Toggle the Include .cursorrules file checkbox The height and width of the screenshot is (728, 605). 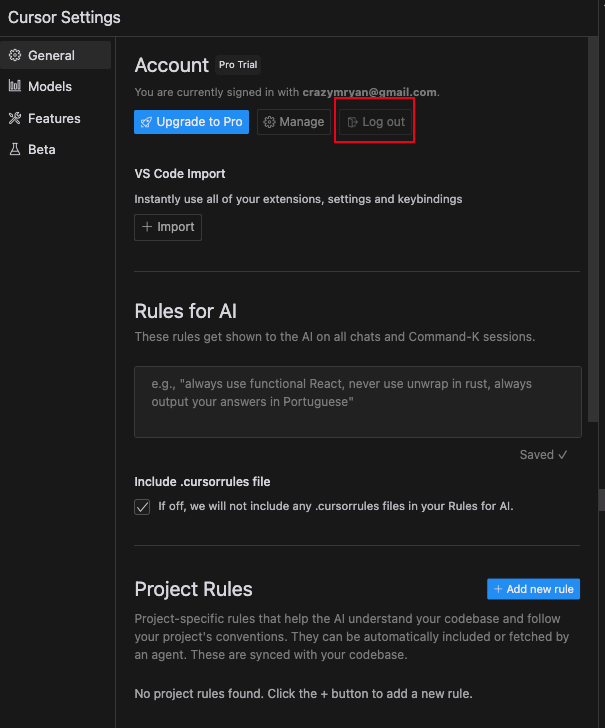[142, 506]
